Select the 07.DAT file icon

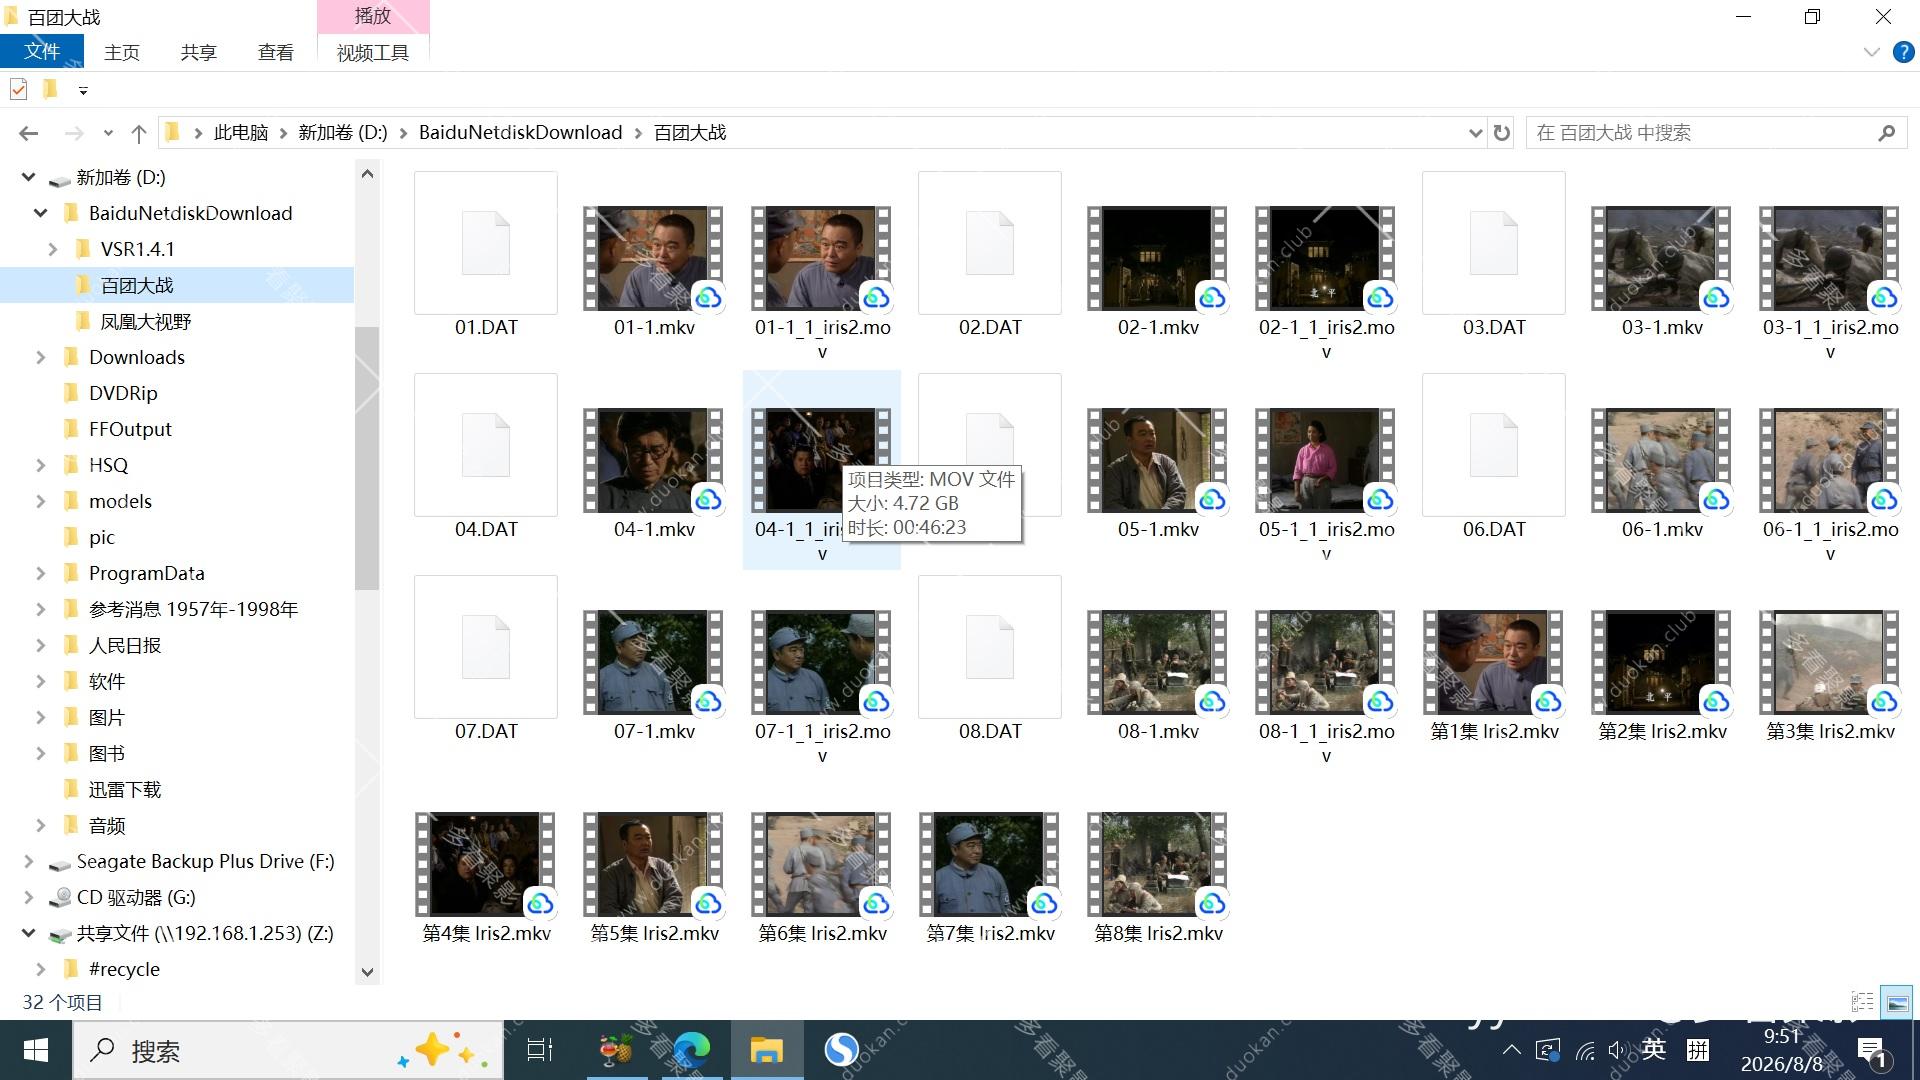[486, 647]
